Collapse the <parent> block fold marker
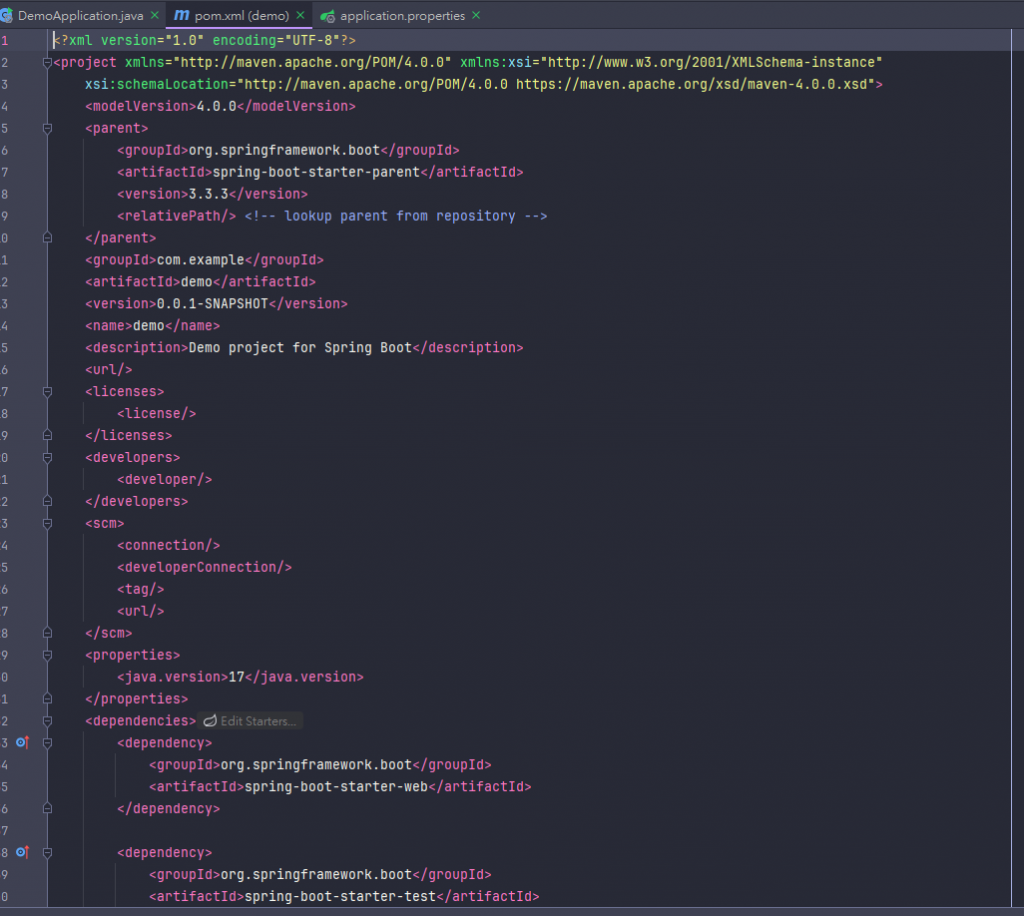1024x916 pixels. point(47,129)
